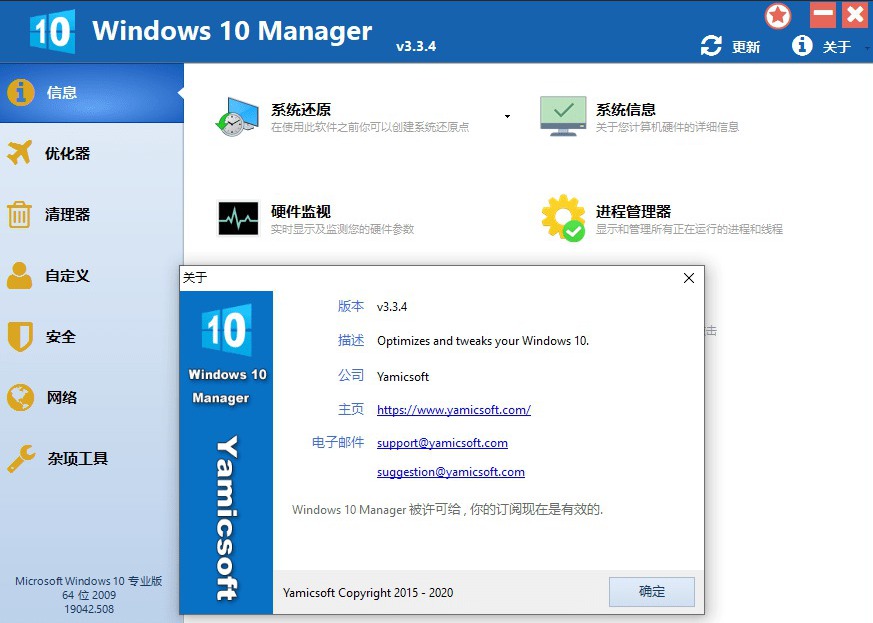873x623 pixels.
Task: Click the red star favorites icon
Action: [778, 16]
